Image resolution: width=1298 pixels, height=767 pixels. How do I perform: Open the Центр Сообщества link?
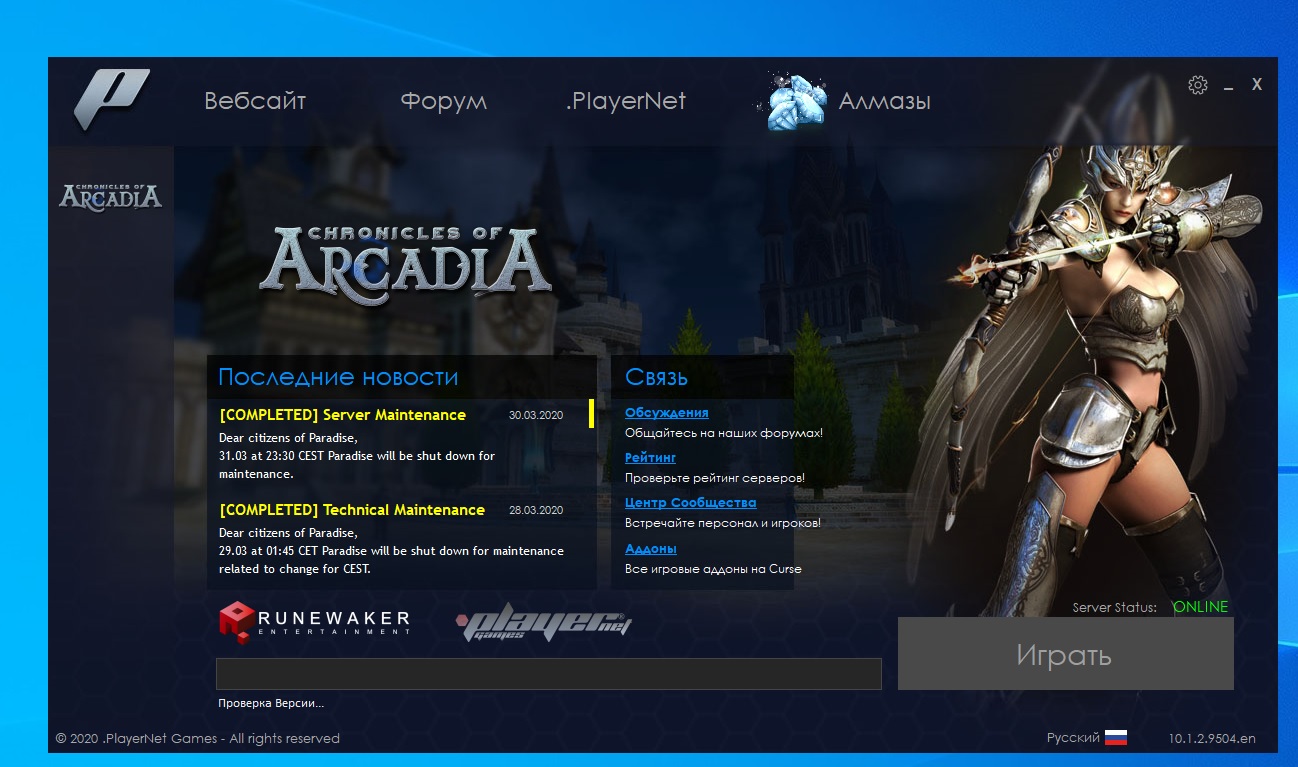coord(690,503)
